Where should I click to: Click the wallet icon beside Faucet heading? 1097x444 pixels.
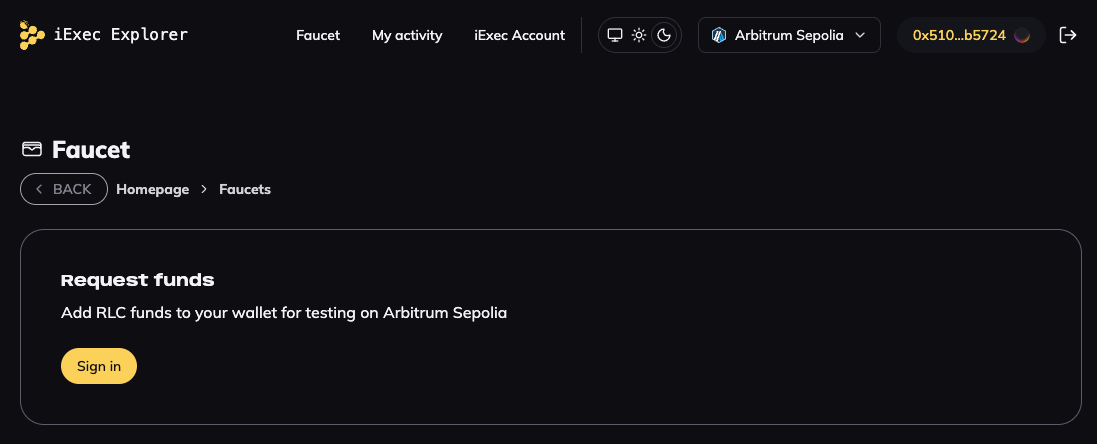[32, 150]
